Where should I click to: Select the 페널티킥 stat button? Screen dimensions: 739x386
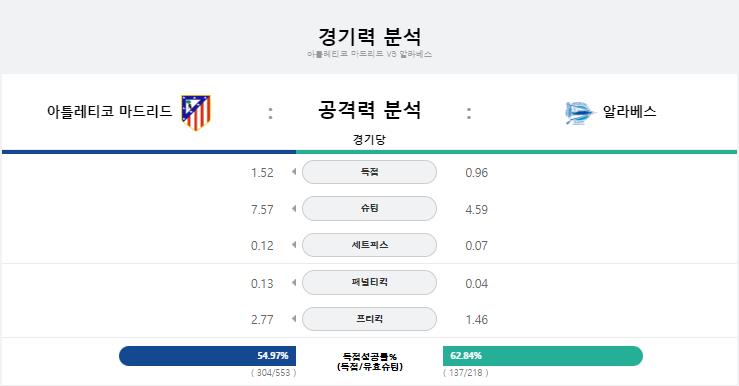tap(369, 282)
